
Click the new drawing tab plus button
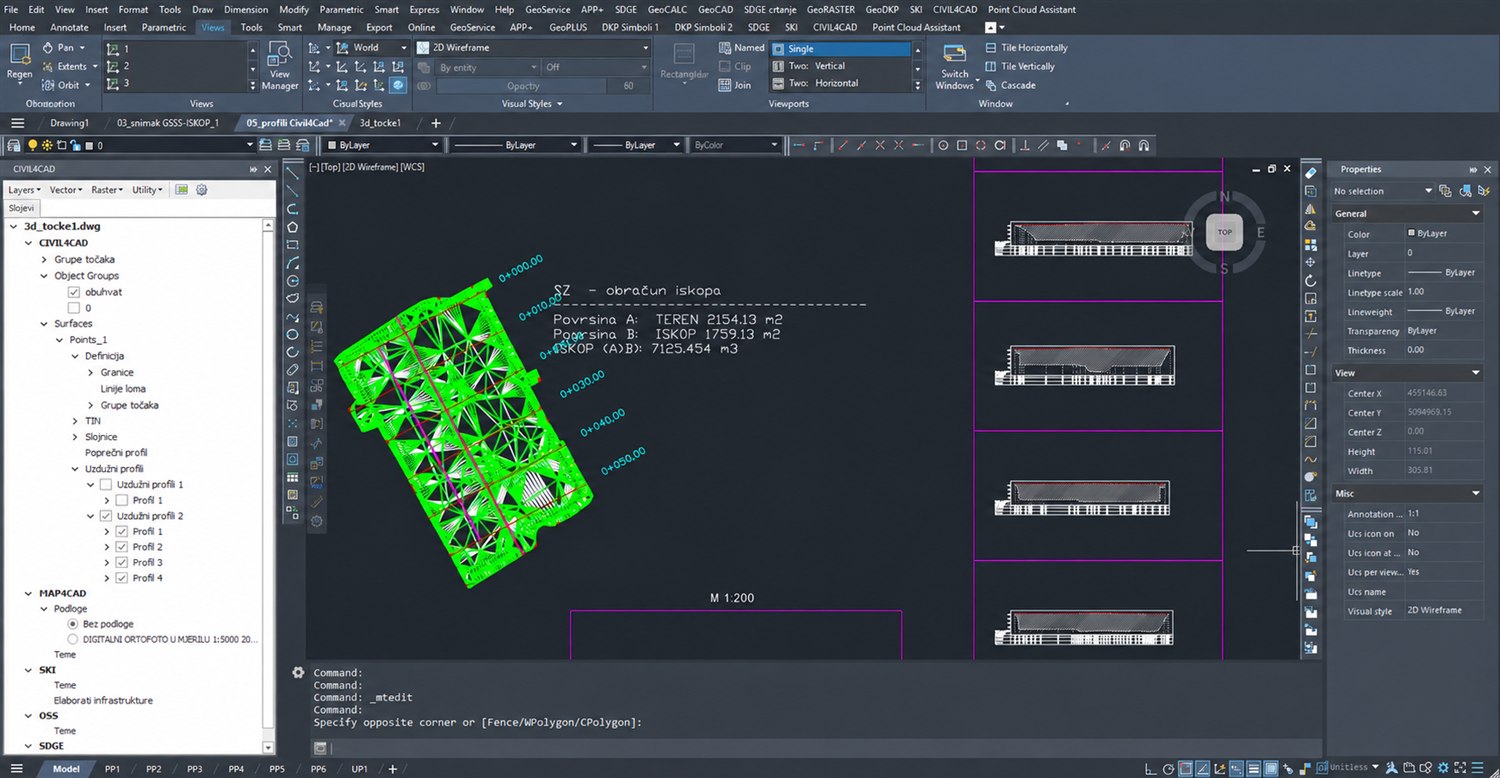click(x=435, y=123)
